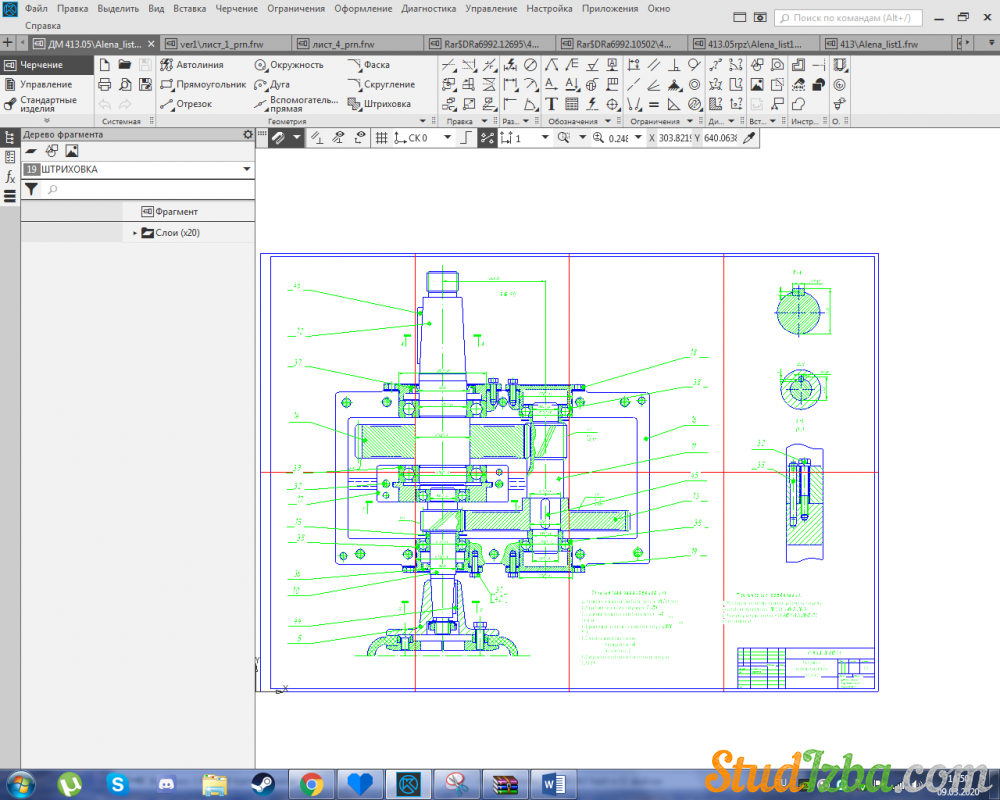Choose the Фаска chamfer tool
The width and height of the screenshot is (1000, 800).
pyautogui.click(x=370, y=65)
